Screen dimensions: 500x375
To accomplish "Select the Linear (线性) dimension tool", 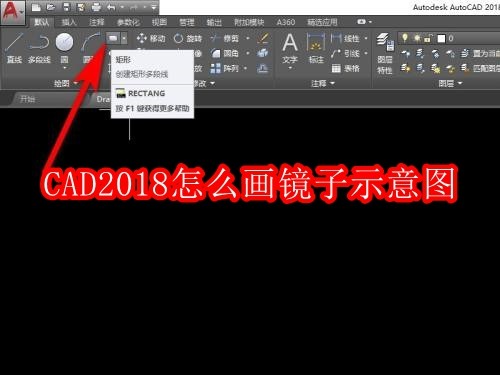I will tap(345, 39).
